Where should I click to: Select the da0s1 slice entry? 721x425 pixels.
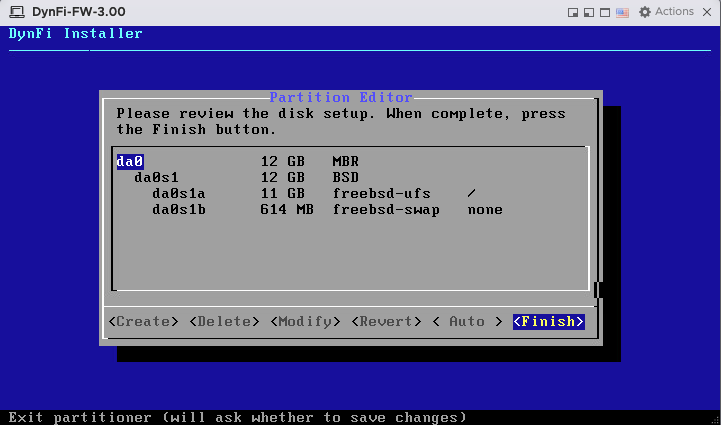[156, 178]
